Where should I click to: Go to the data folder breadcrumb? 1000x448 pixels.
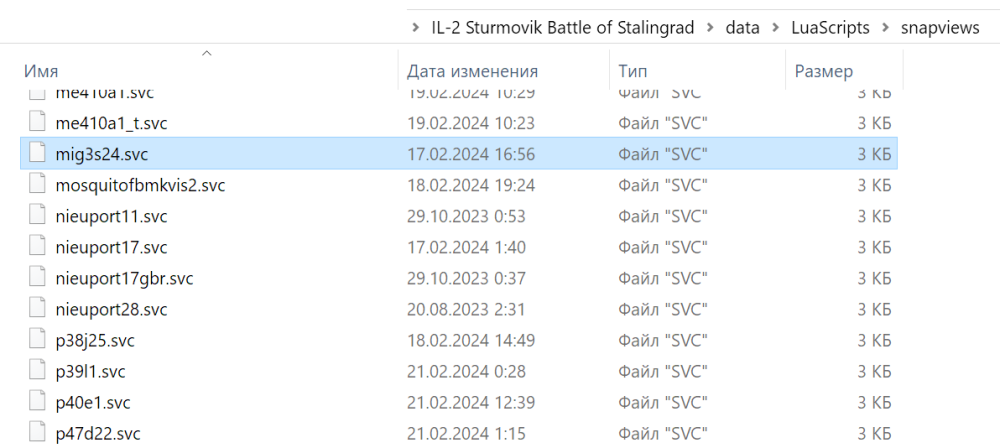(743, 28)
